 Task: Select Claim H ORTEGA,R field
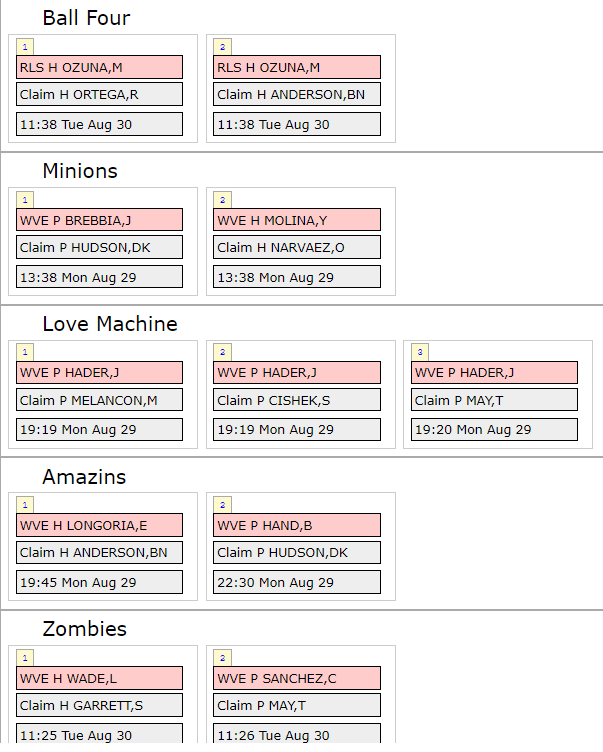click(99, 94)
